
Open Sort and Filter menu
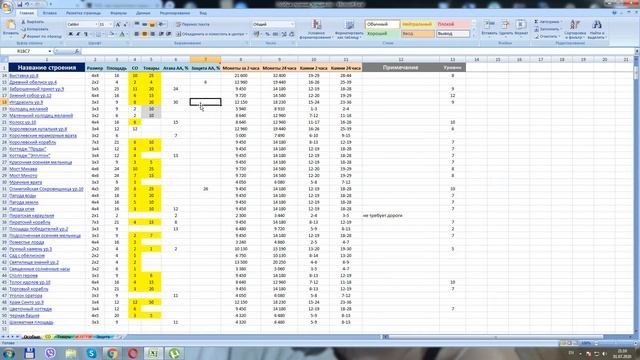coord(575,29)
